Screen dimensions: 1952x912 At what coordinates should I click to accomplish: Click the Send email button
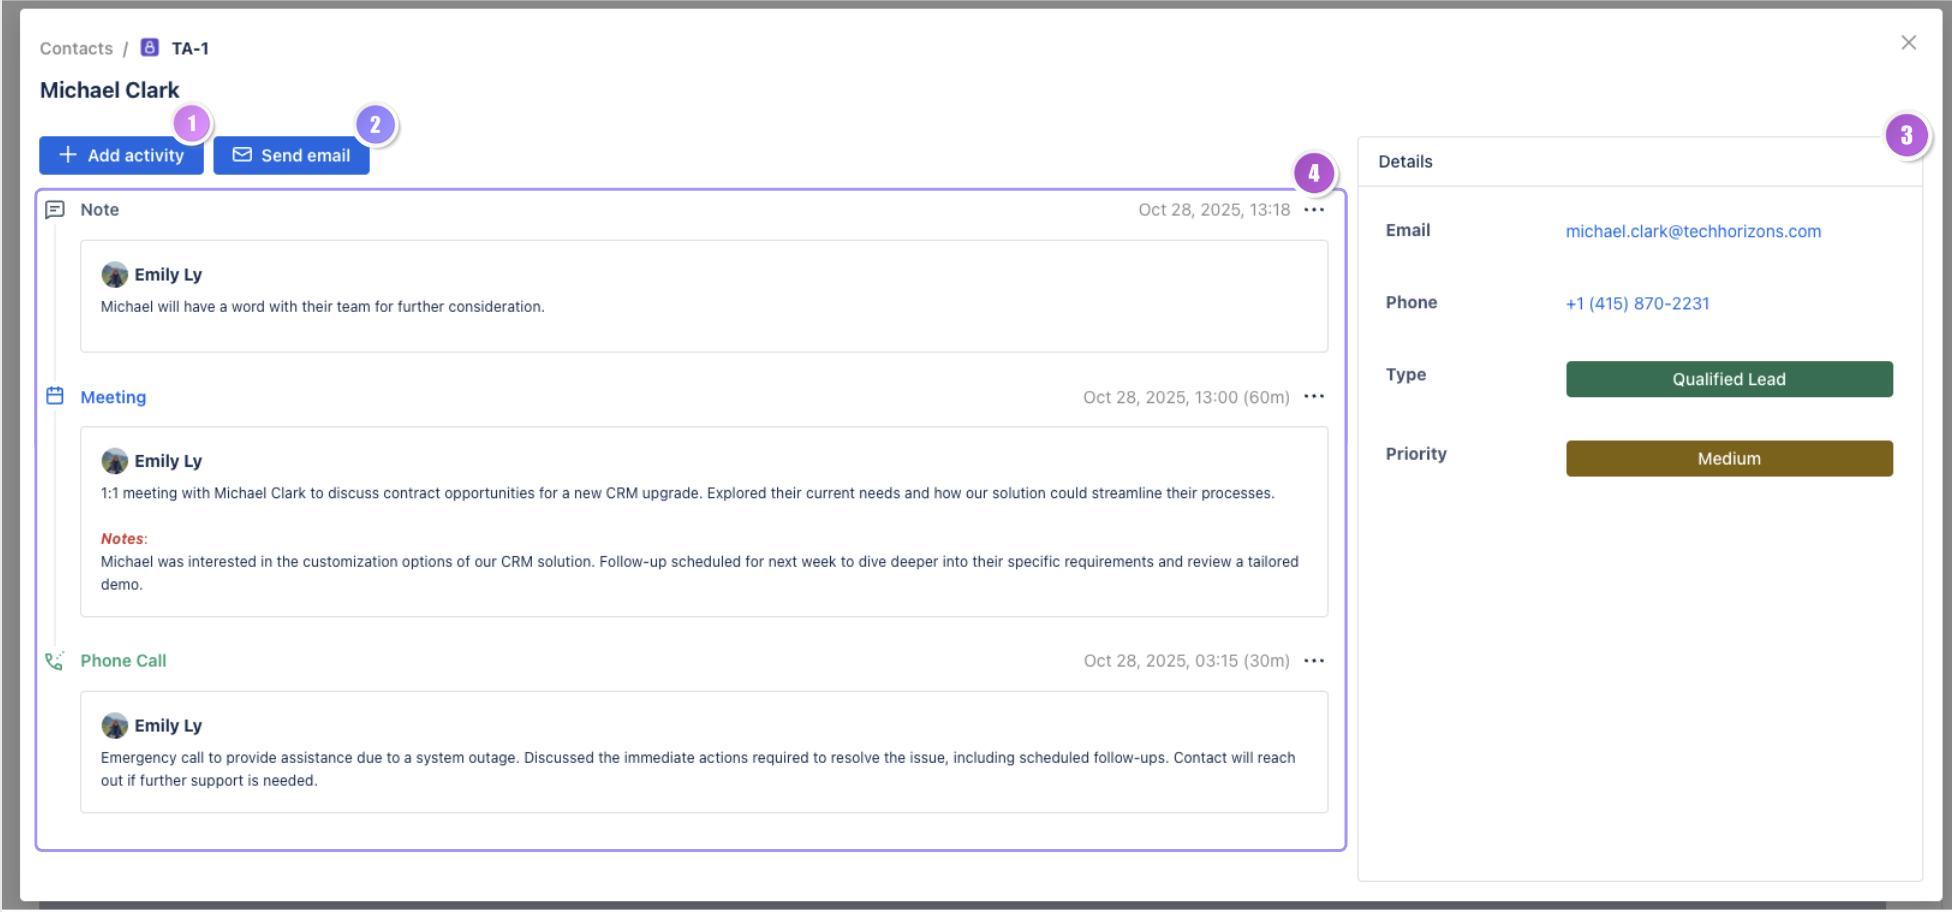(x=291, y=156)
